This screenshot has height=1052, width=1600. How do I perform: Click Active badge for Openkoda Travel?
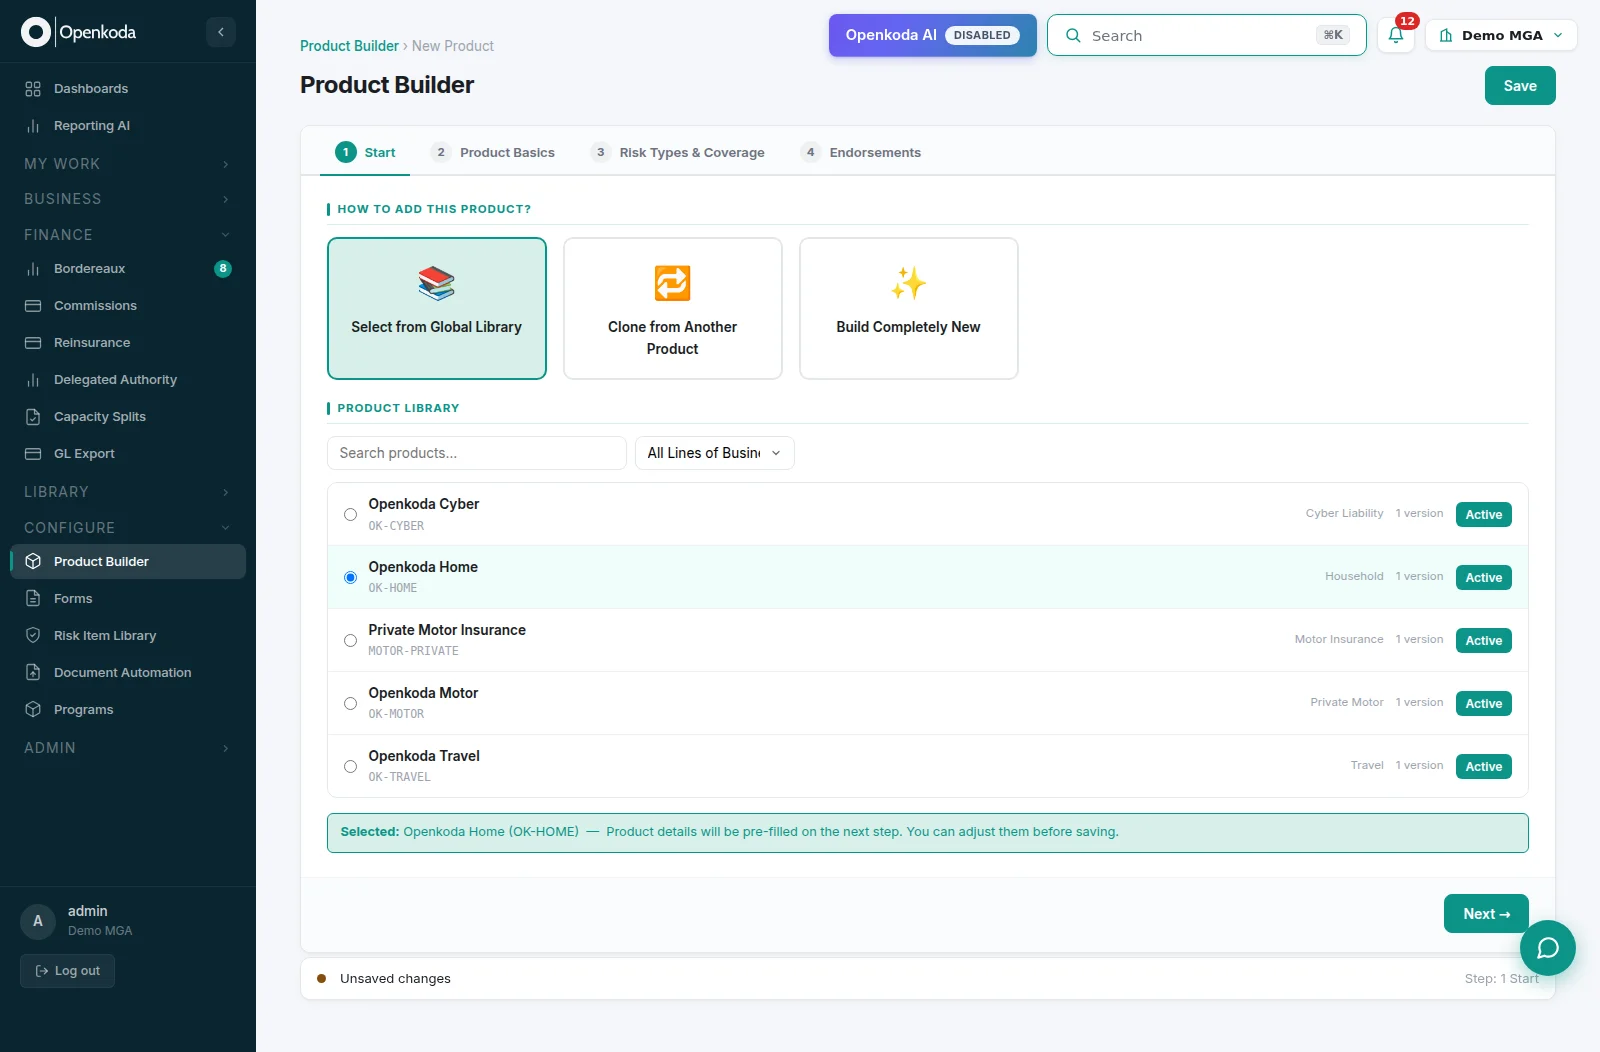(x=1484, y=767)
